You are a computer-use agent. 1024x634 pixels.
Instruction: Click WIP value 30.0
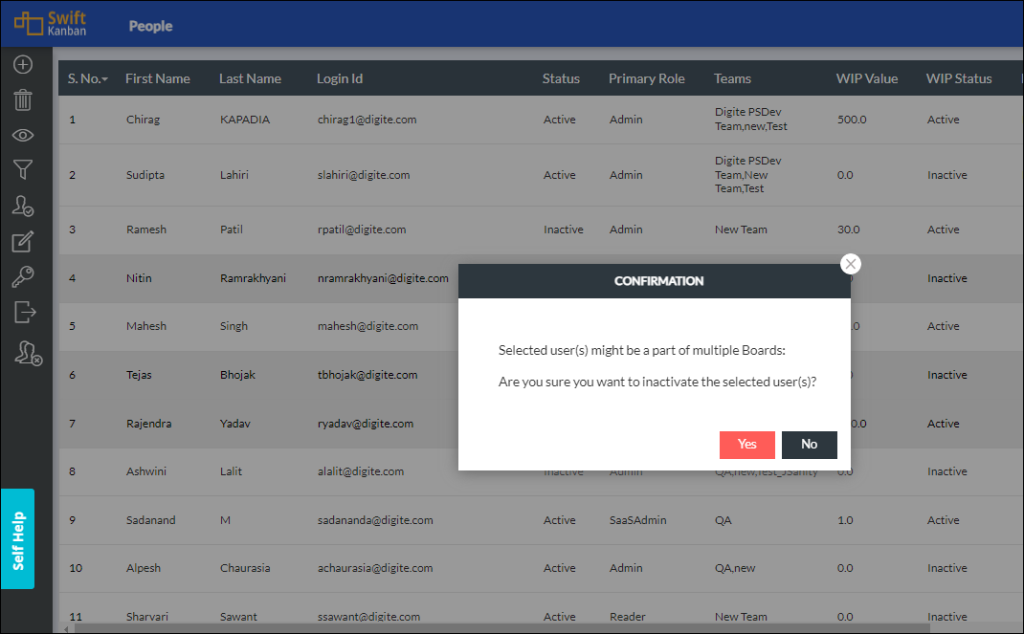point(848,230)
